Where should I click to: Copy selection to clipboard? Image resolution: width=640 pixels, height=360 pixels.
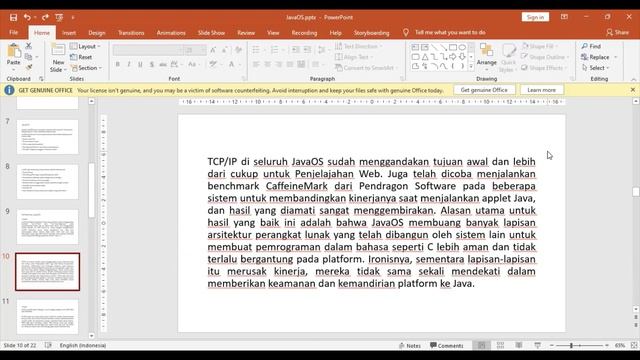coord(28,57)
